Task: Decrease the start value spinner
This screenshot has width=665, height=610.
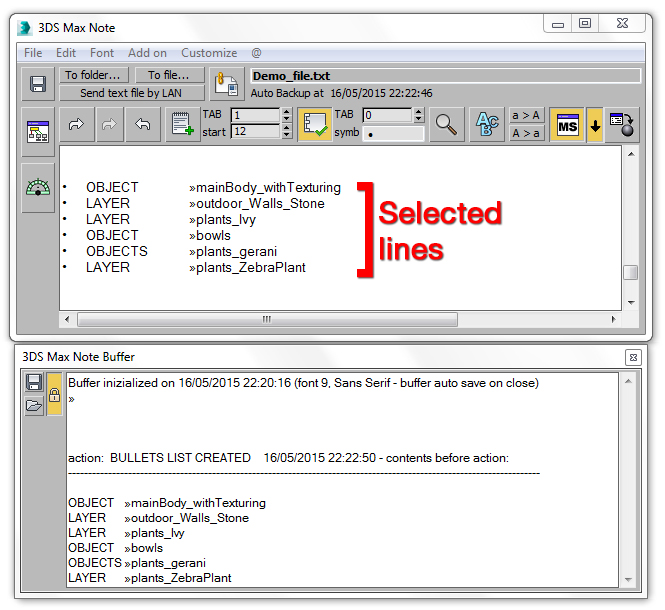Action: [287, 135]
